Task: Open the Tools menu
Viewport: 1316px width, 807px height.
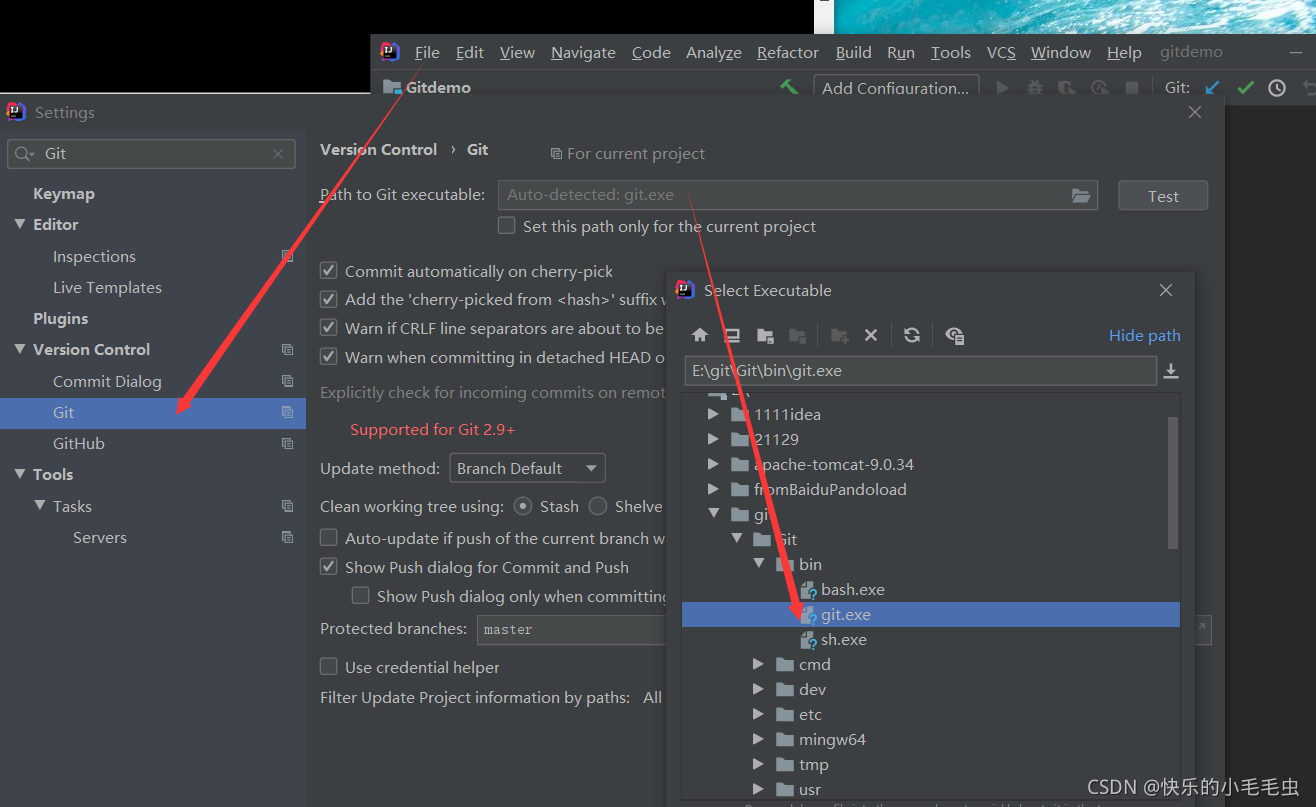Action: tap(951, 52)
